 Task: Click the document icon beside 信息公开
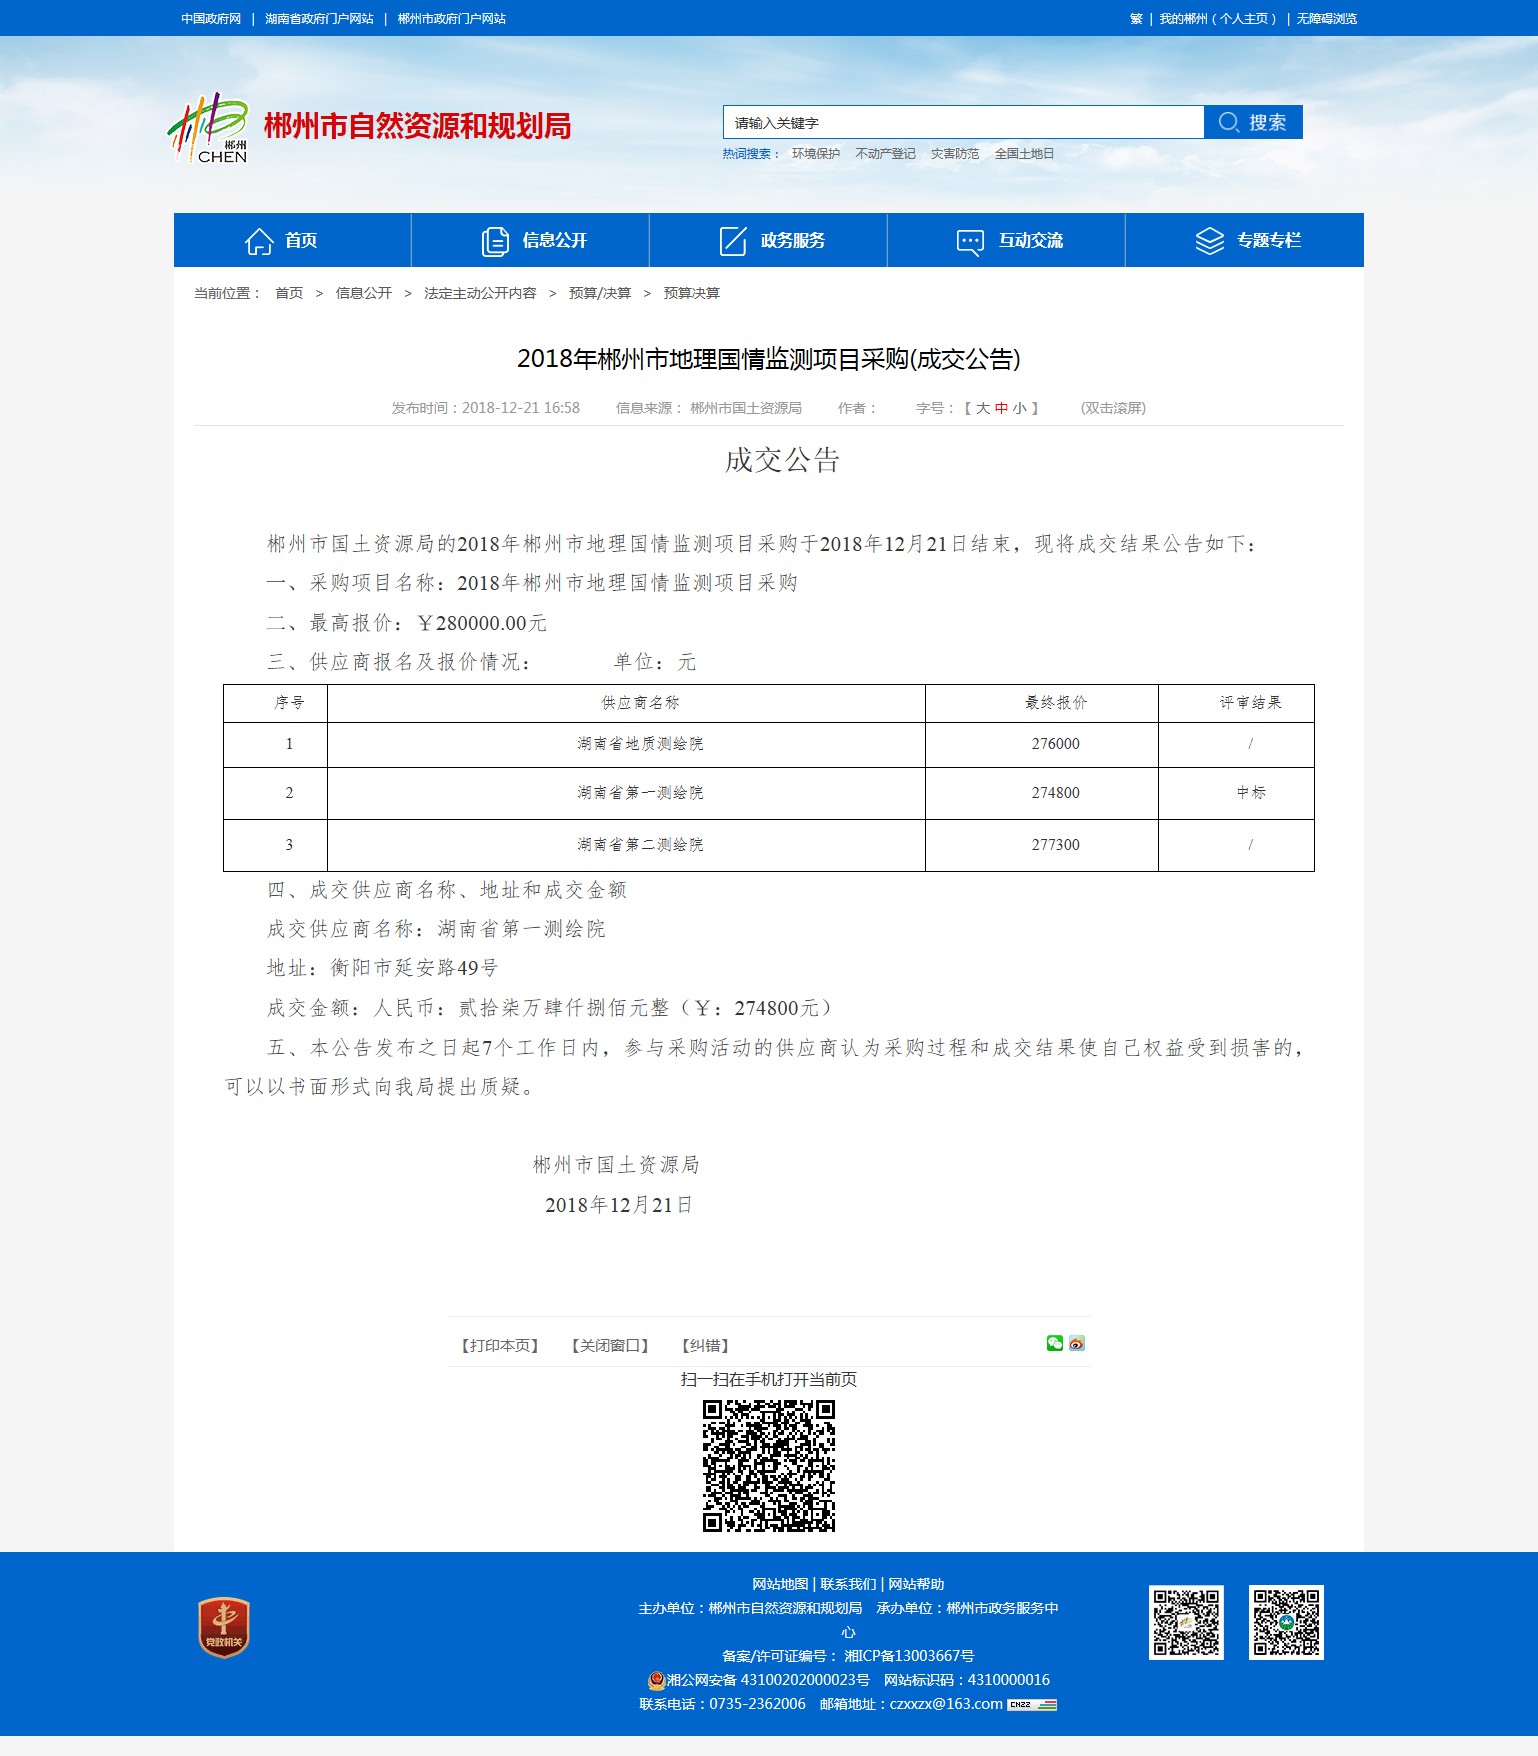(495, 241)
